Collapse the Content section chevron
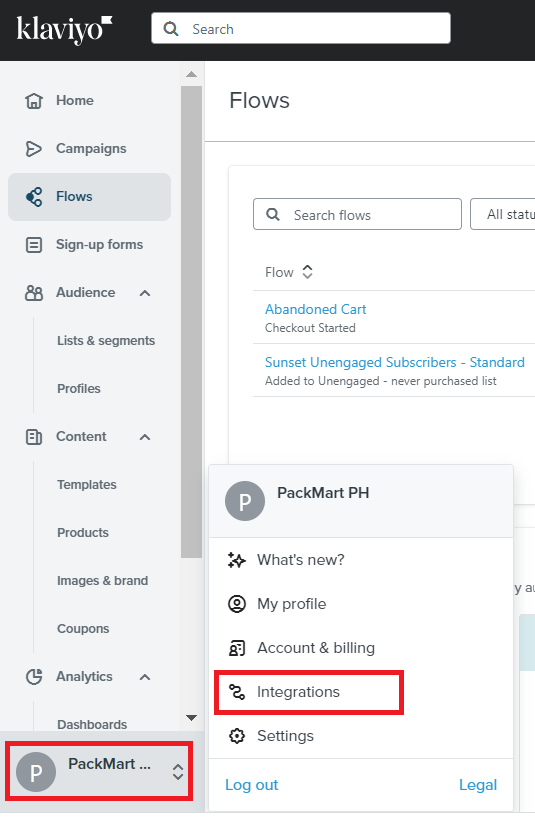 (145, 437)
